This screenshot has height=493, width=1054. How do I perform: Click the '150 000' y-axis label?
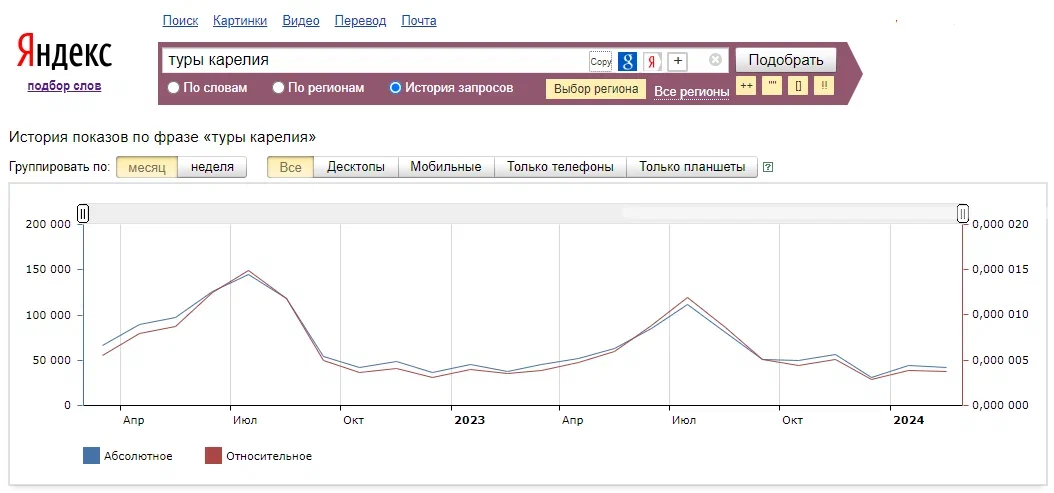(x=48, y=270)
